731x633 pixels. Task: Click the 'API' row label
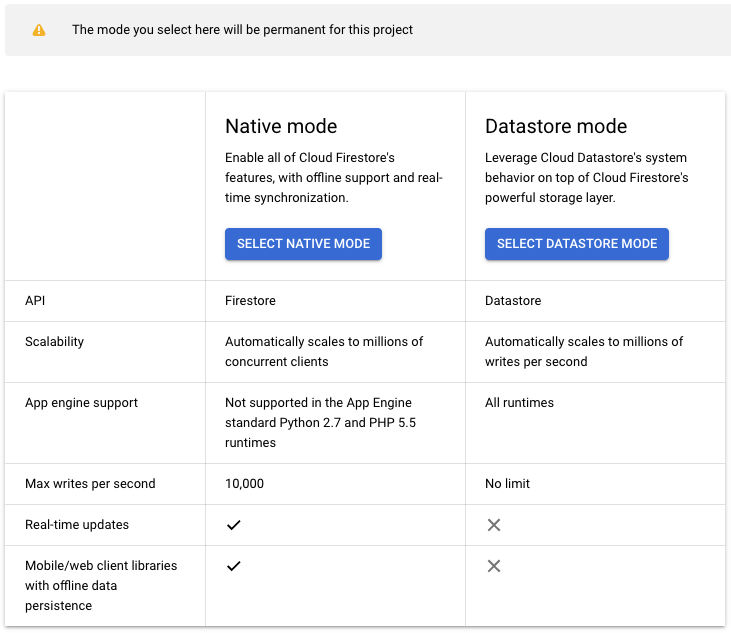coord(35,301)
